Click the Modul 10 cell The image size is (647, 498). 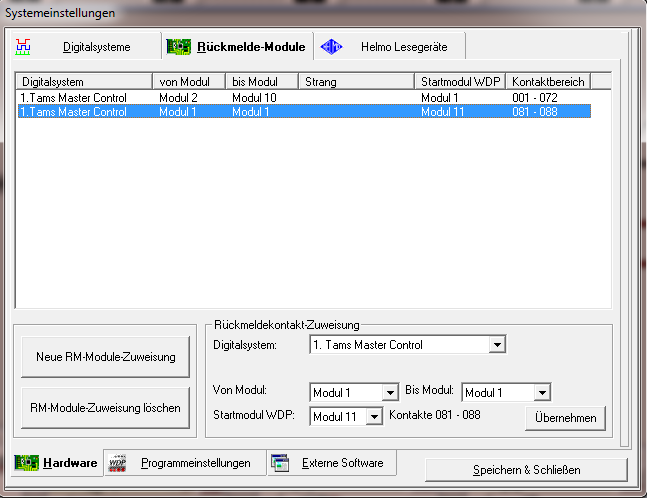pyautogui.click(x=254, y=98)
